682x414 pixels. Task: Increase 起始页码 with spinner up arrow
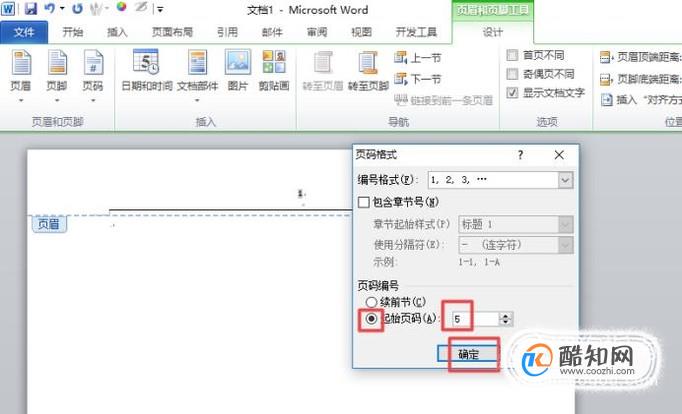coord(505,316)
